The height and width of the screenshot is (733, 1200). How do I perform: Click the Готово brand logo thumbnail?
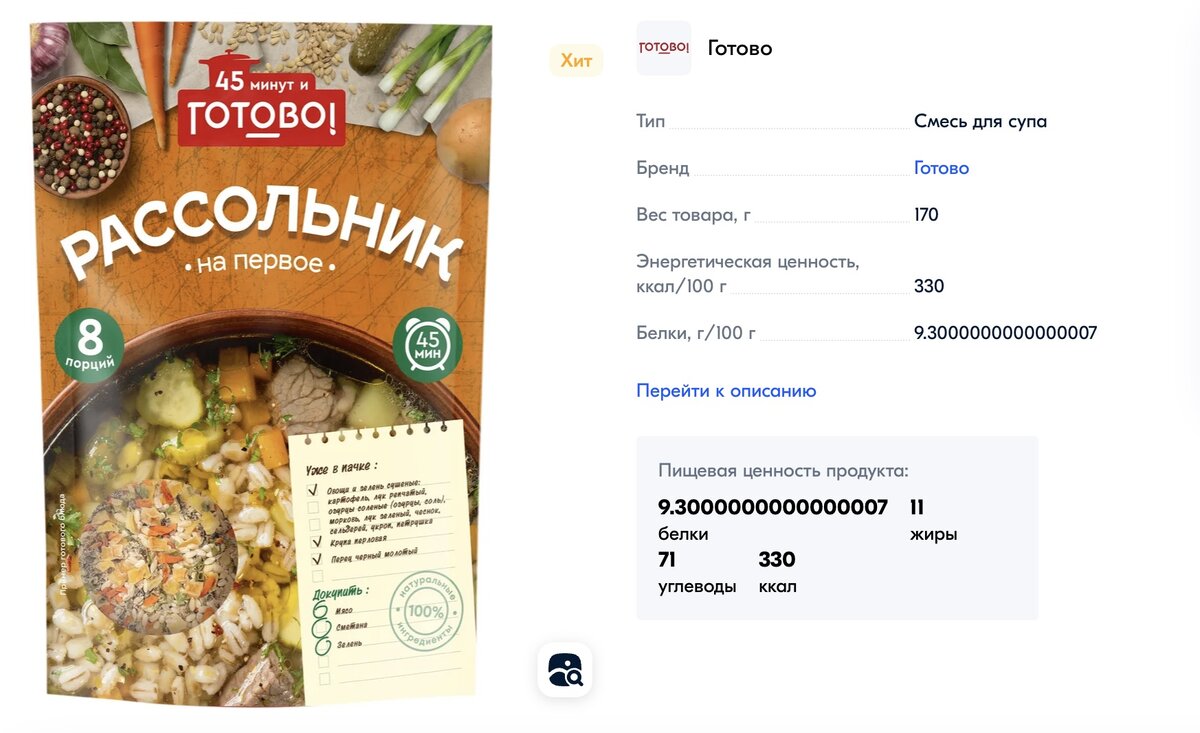pos(664,48)
